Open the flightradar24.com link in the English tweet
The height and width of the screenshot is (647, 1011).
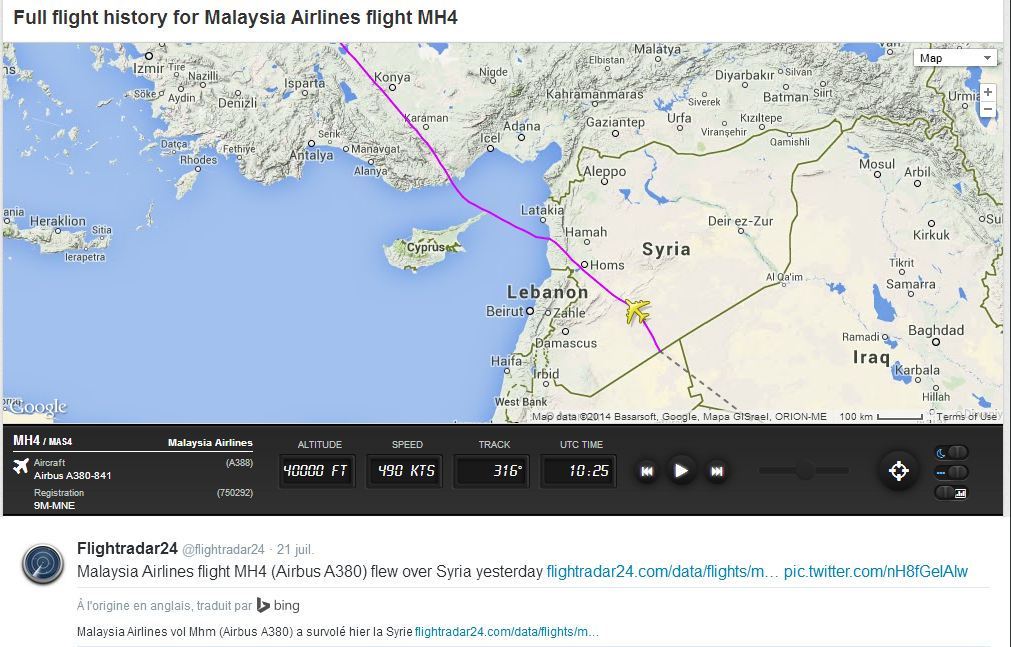(662, 572)
